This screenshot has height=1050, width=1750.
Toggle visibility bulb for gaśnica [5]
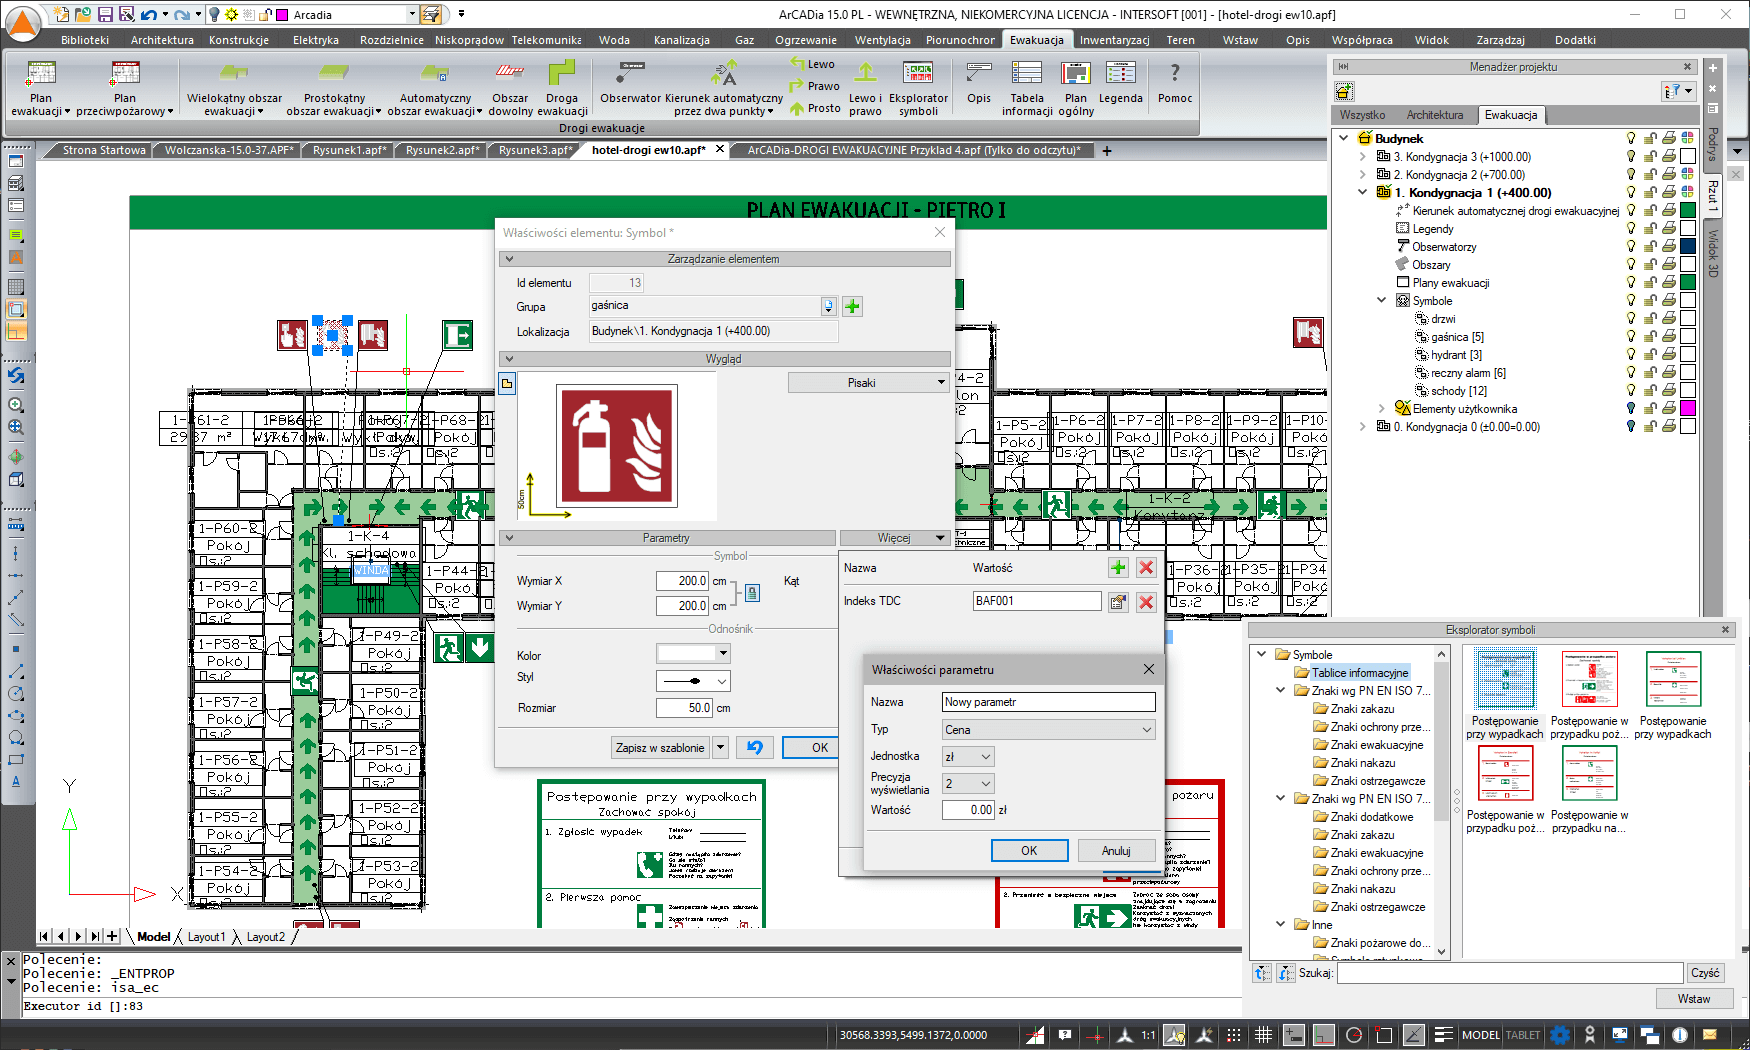pos(1631,337)
